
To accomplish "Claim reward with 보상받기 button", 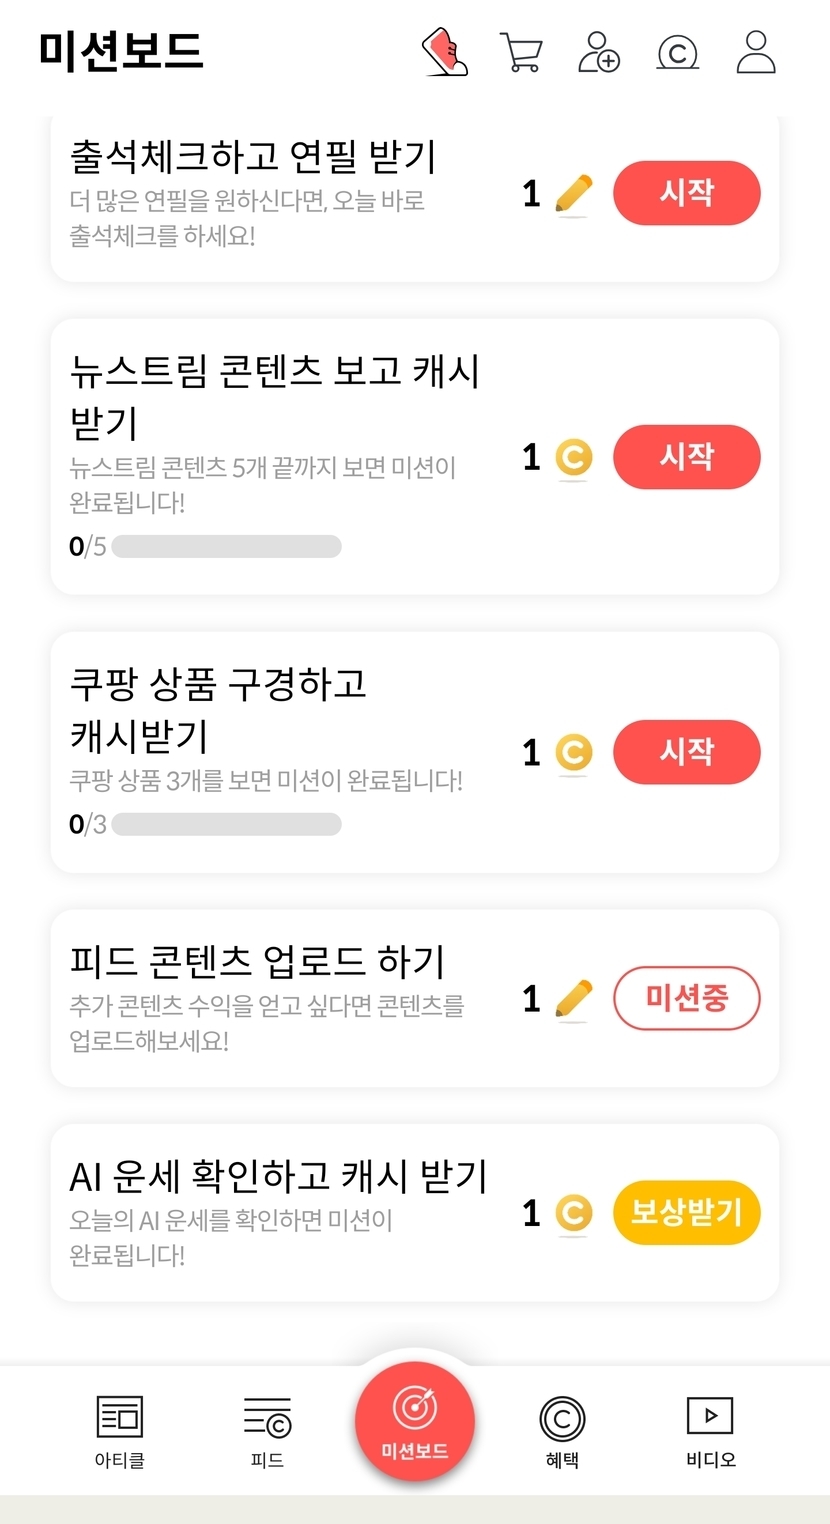I will click(686, 1213).
